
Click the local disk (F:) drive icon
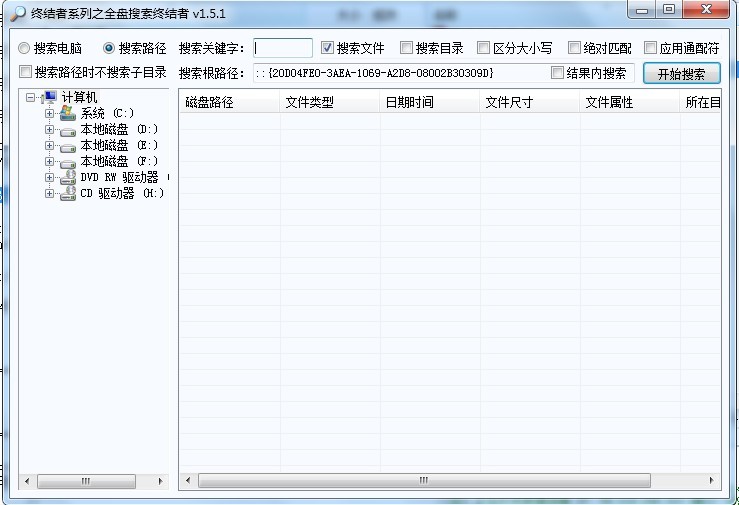tap(68, 162)
